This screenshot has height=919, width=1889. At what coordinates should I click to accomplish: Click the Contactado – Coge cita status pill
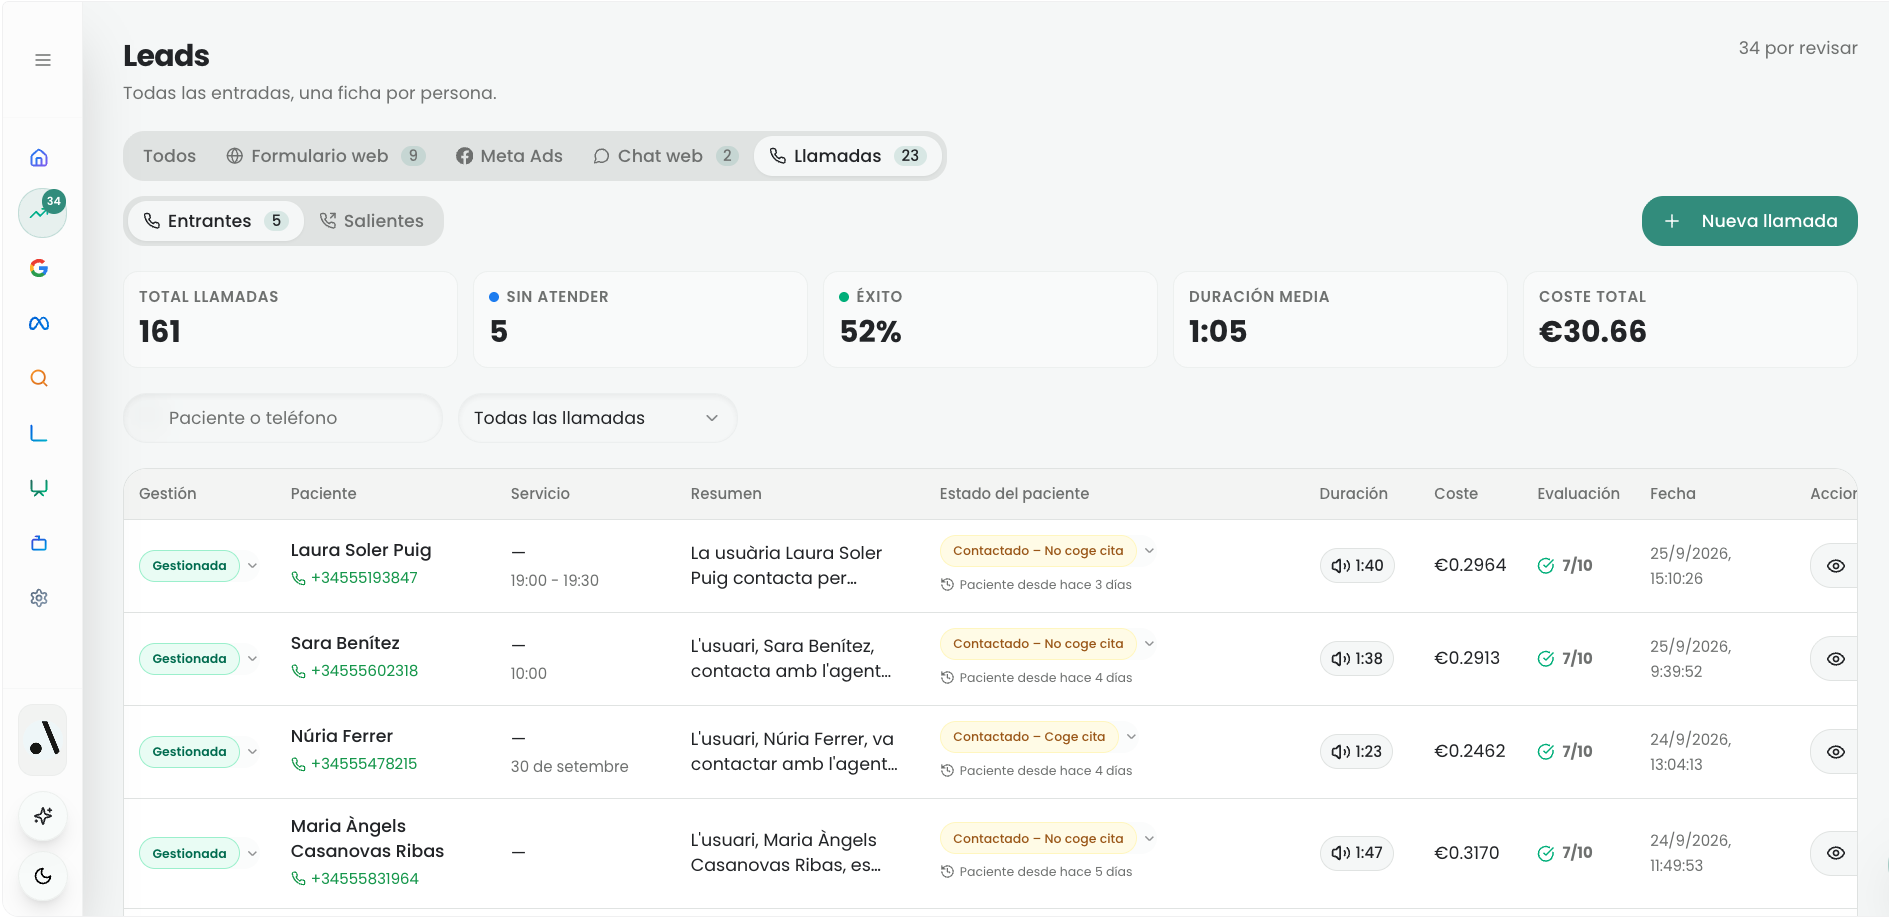[1029, 737]
